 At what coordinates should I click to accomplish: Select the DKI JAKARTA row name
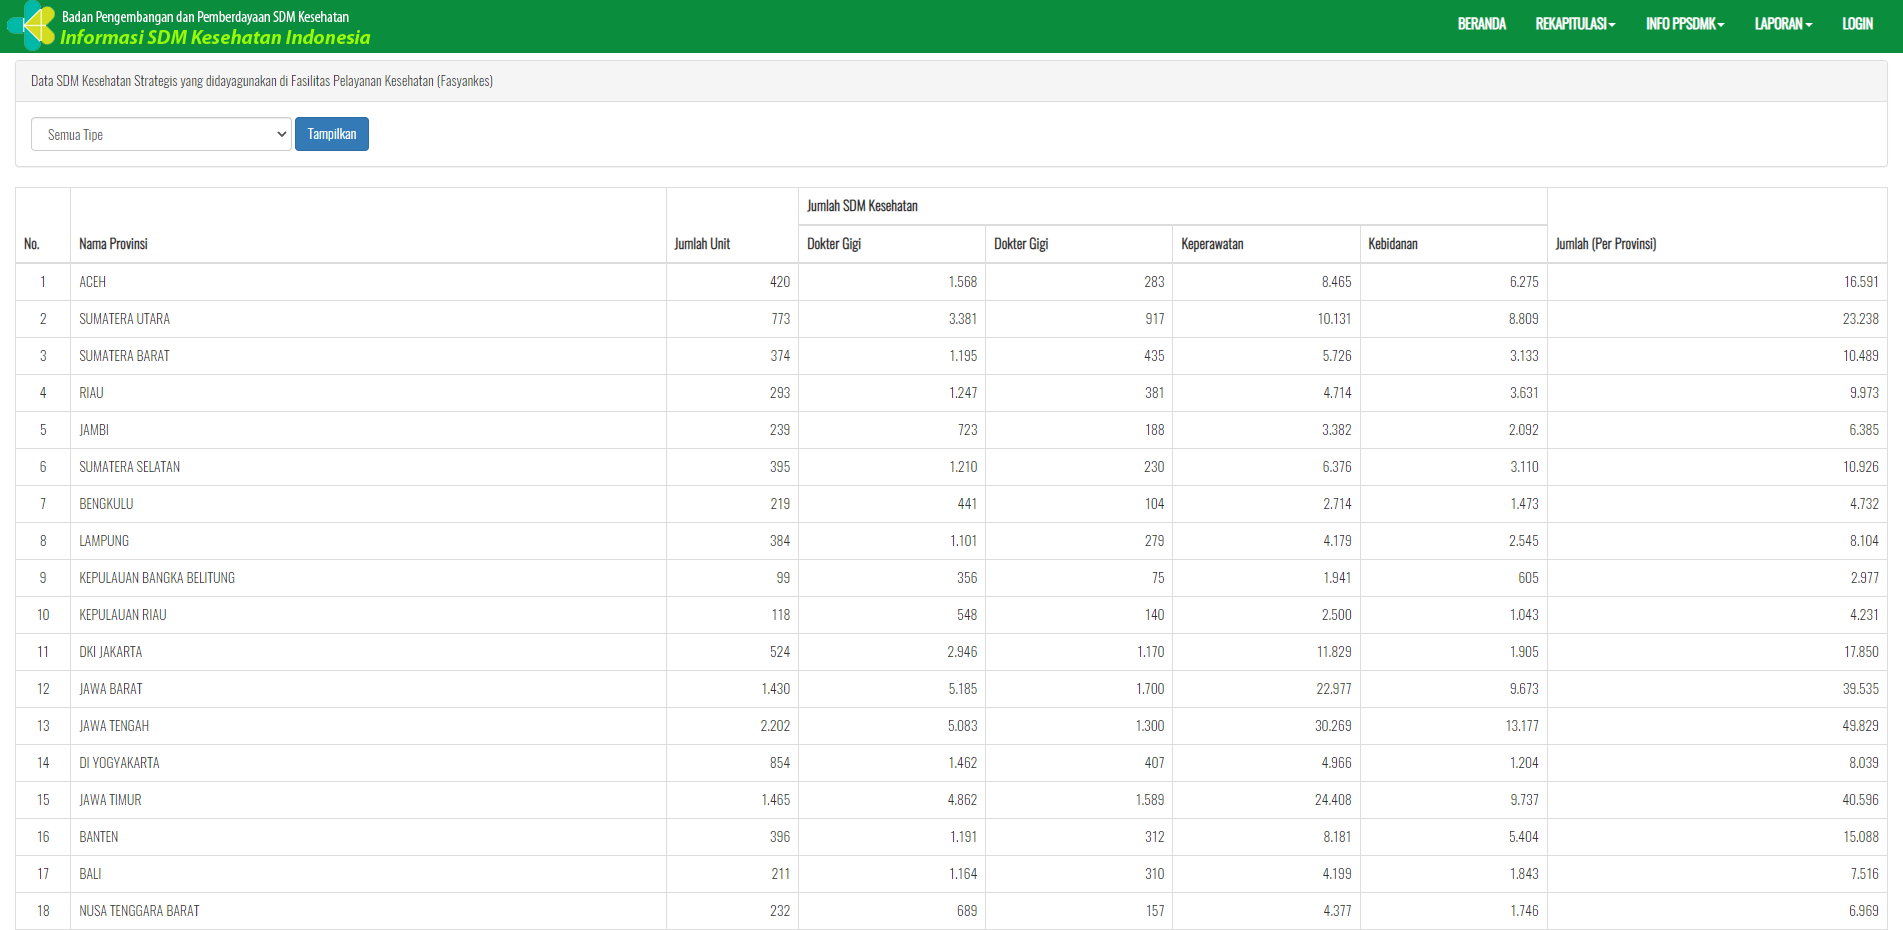pos(111,652)
